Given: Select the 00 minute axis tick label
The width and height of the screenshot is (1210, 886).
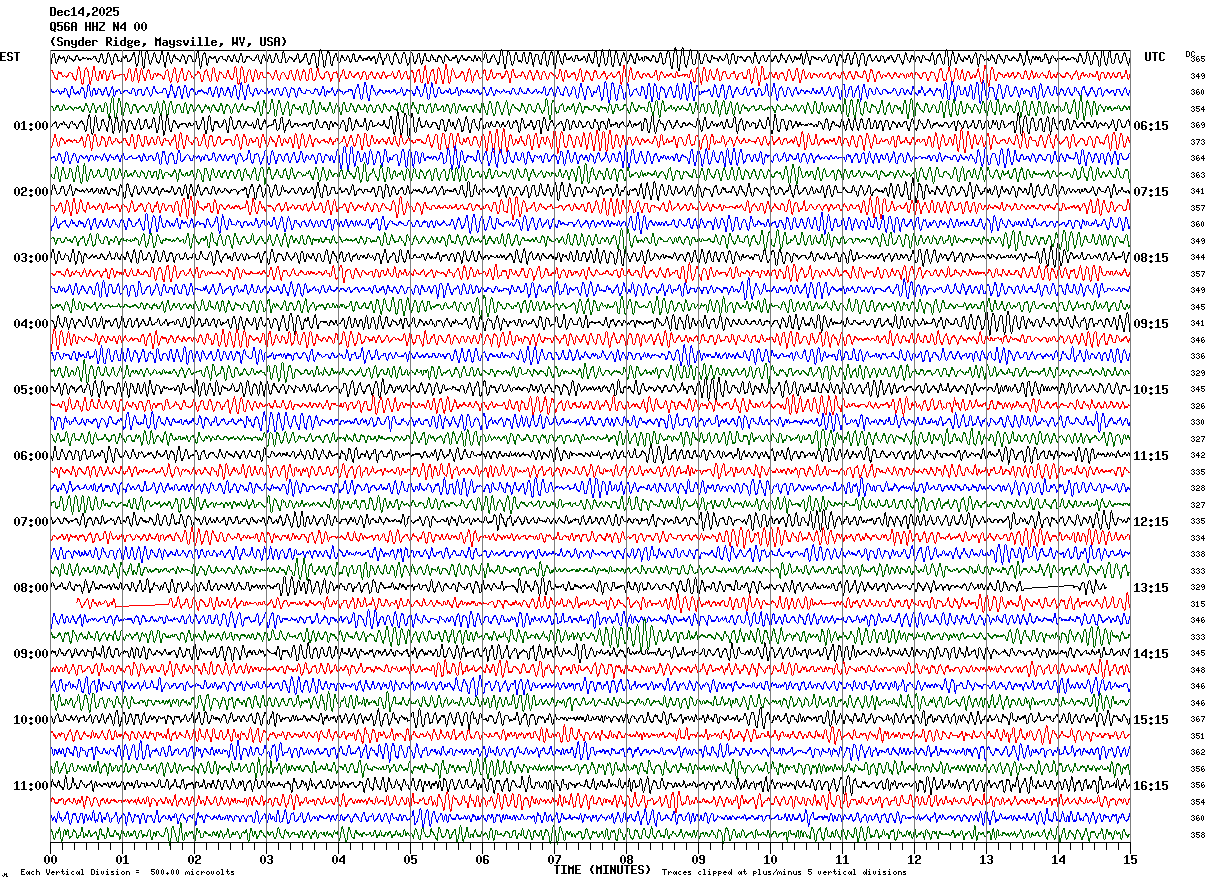Looking at the screenshot, I should [x=50, y=859].
